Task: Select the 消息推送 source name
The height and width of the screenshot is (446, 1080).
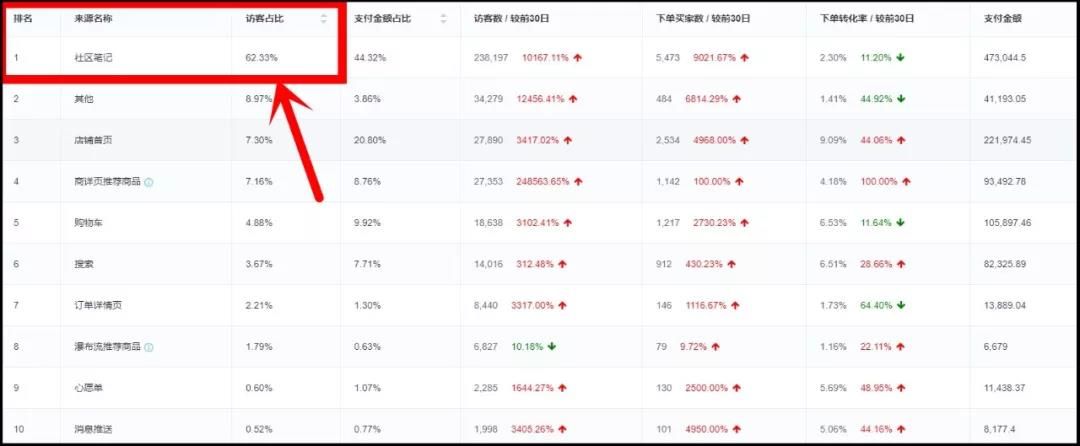Action: [x=94, y=429]
